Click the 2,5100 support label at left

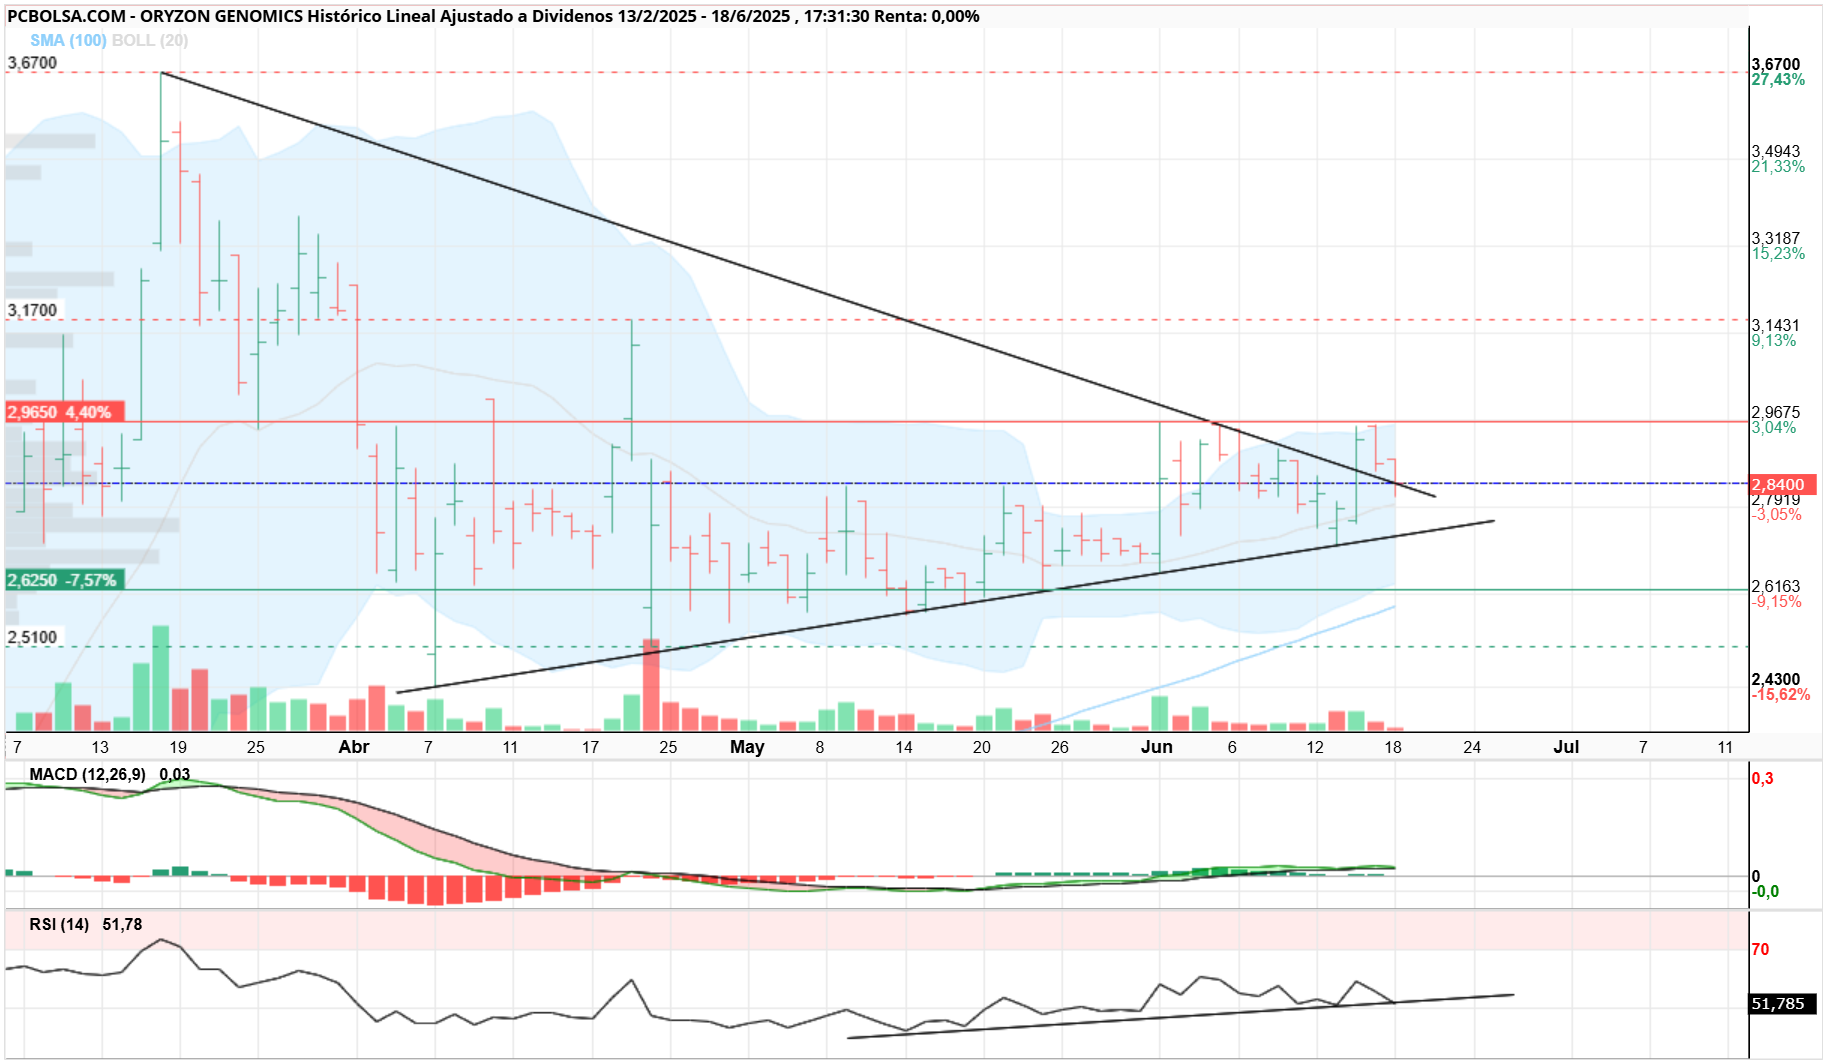(x=32, y=637)
